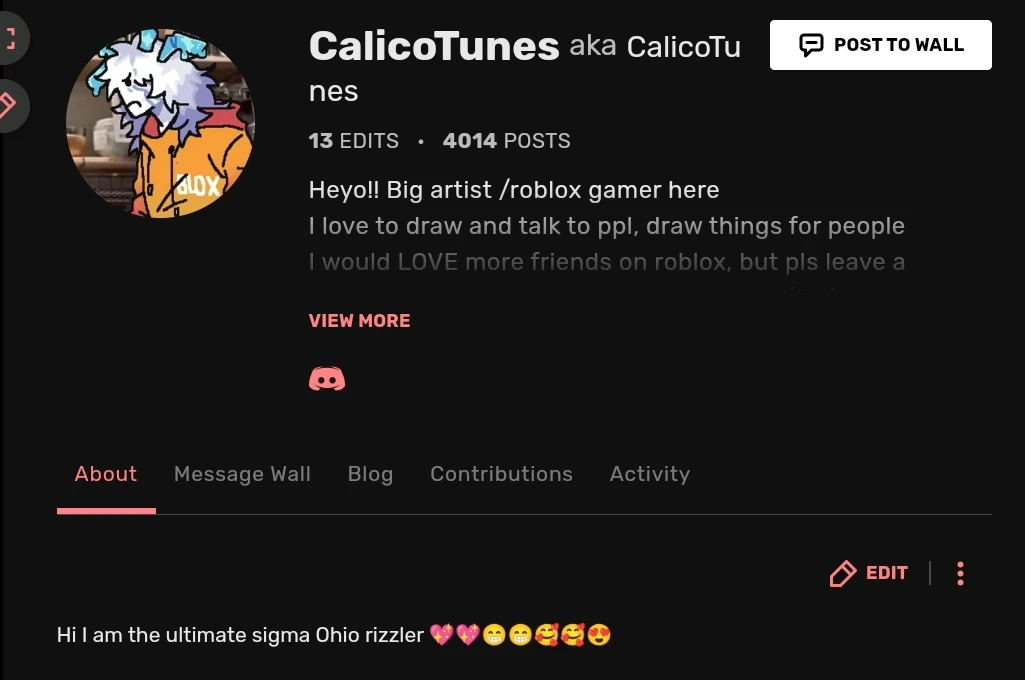Click the EDIT text link in About section
The width and height of the screenshot is (1025, 680).
tap(887, 573)
